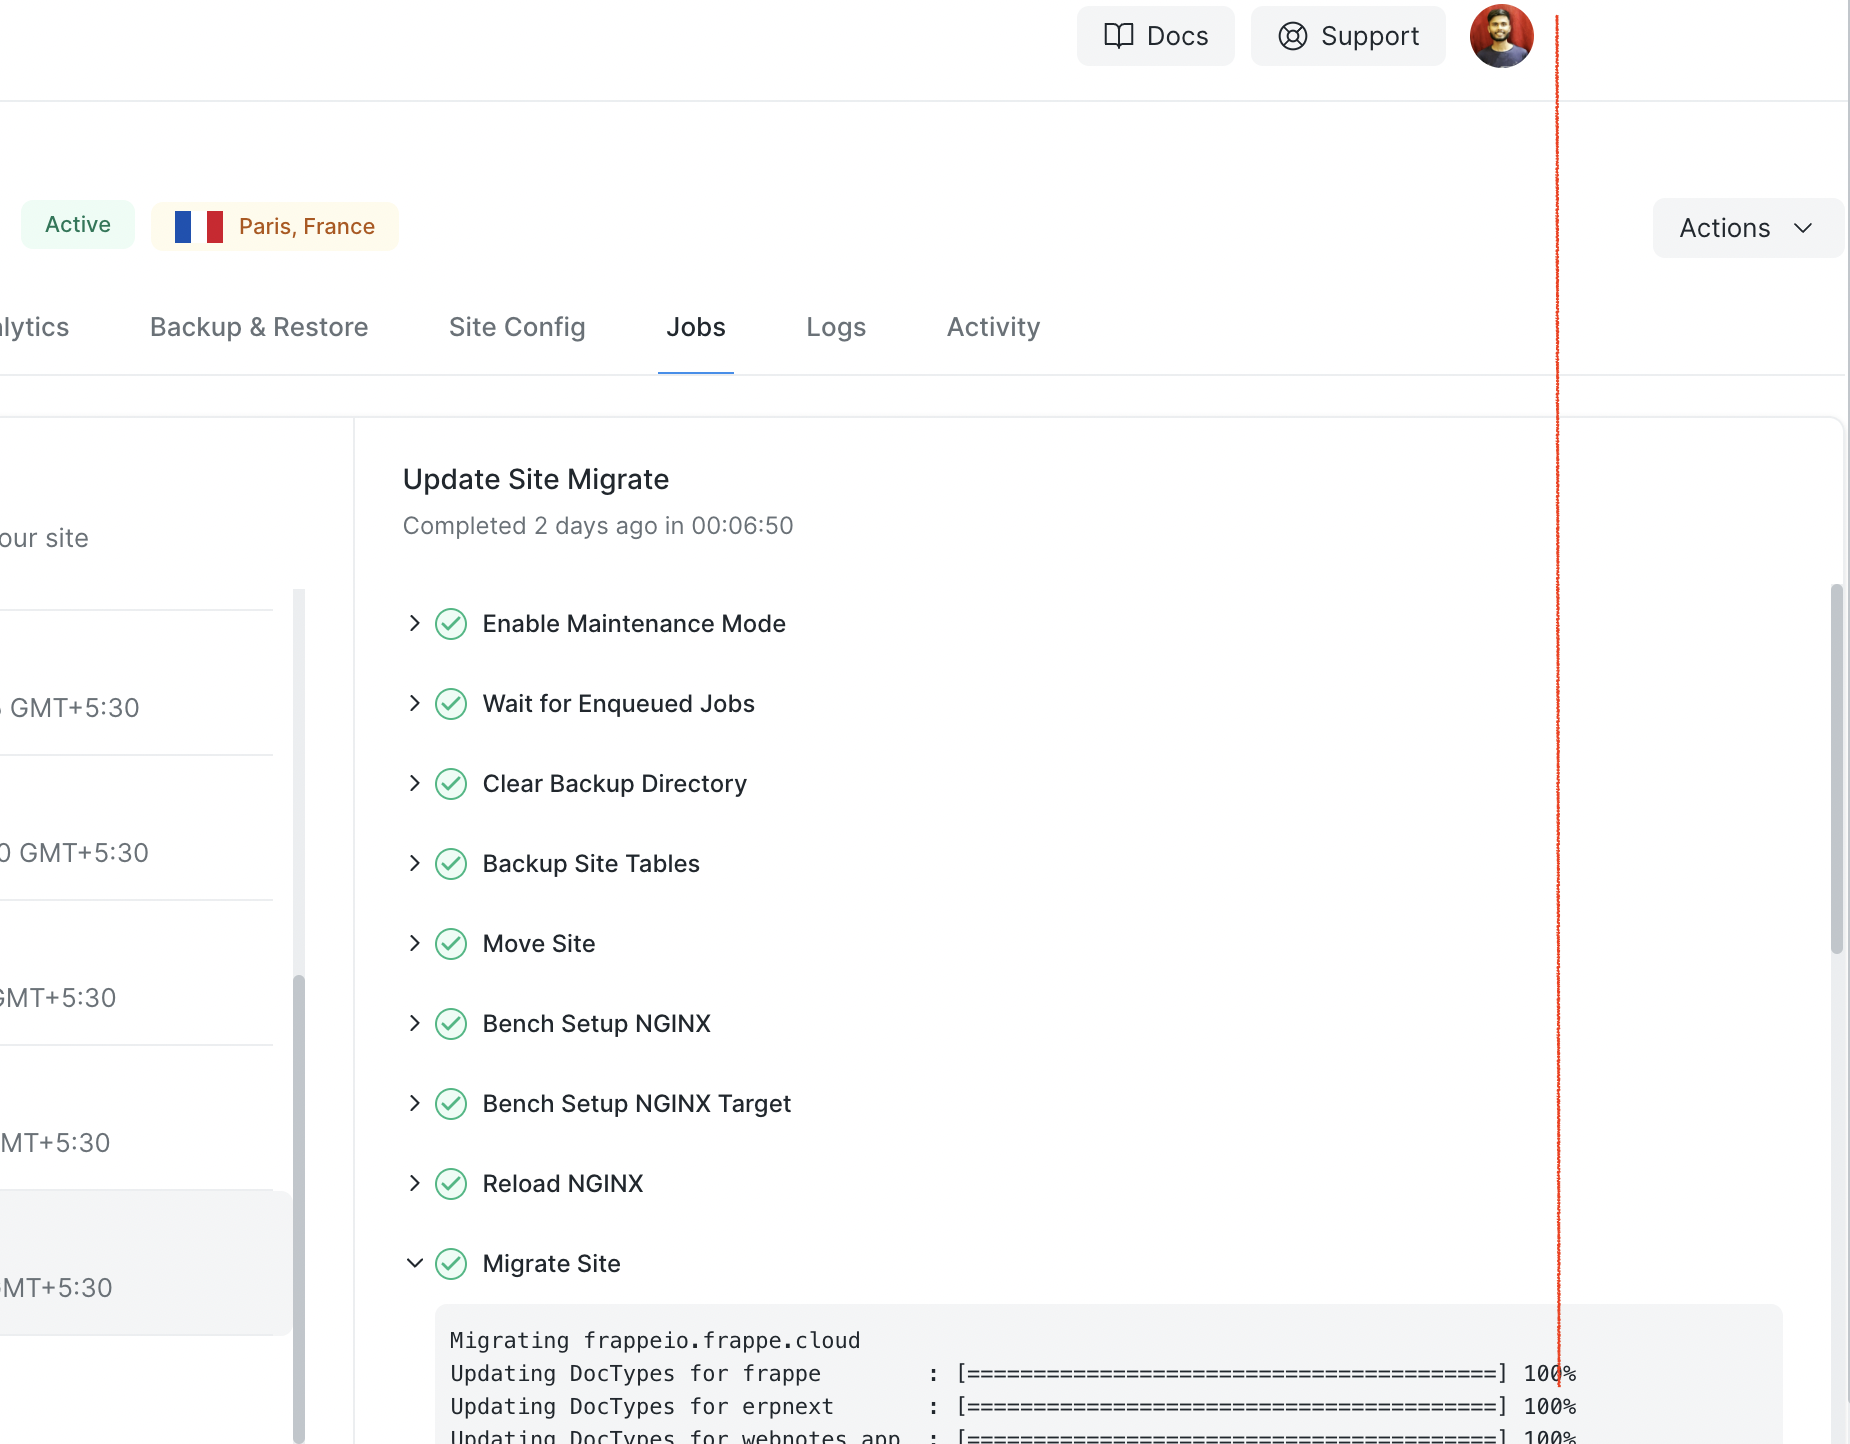
Task: Collapse the Migrate Site step
Action: 415,1263
